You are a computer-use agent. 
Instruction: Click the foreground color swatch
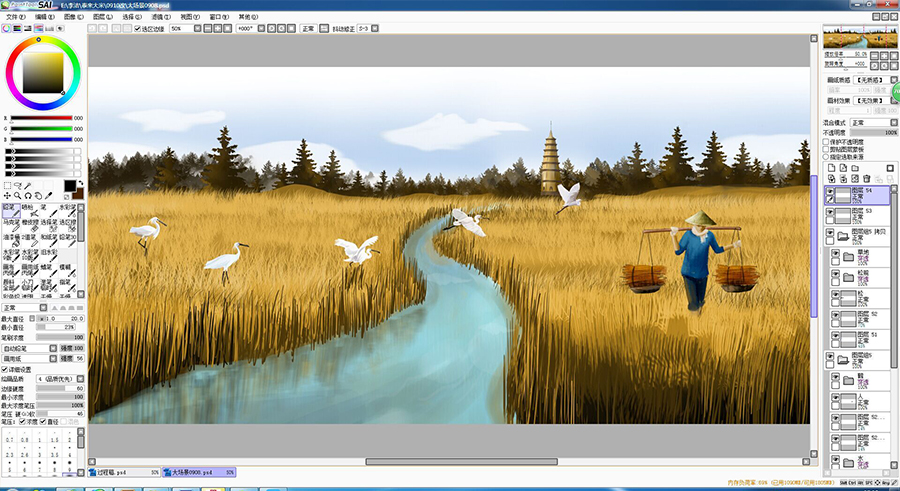pyautogui.click(x=71, y=185)
